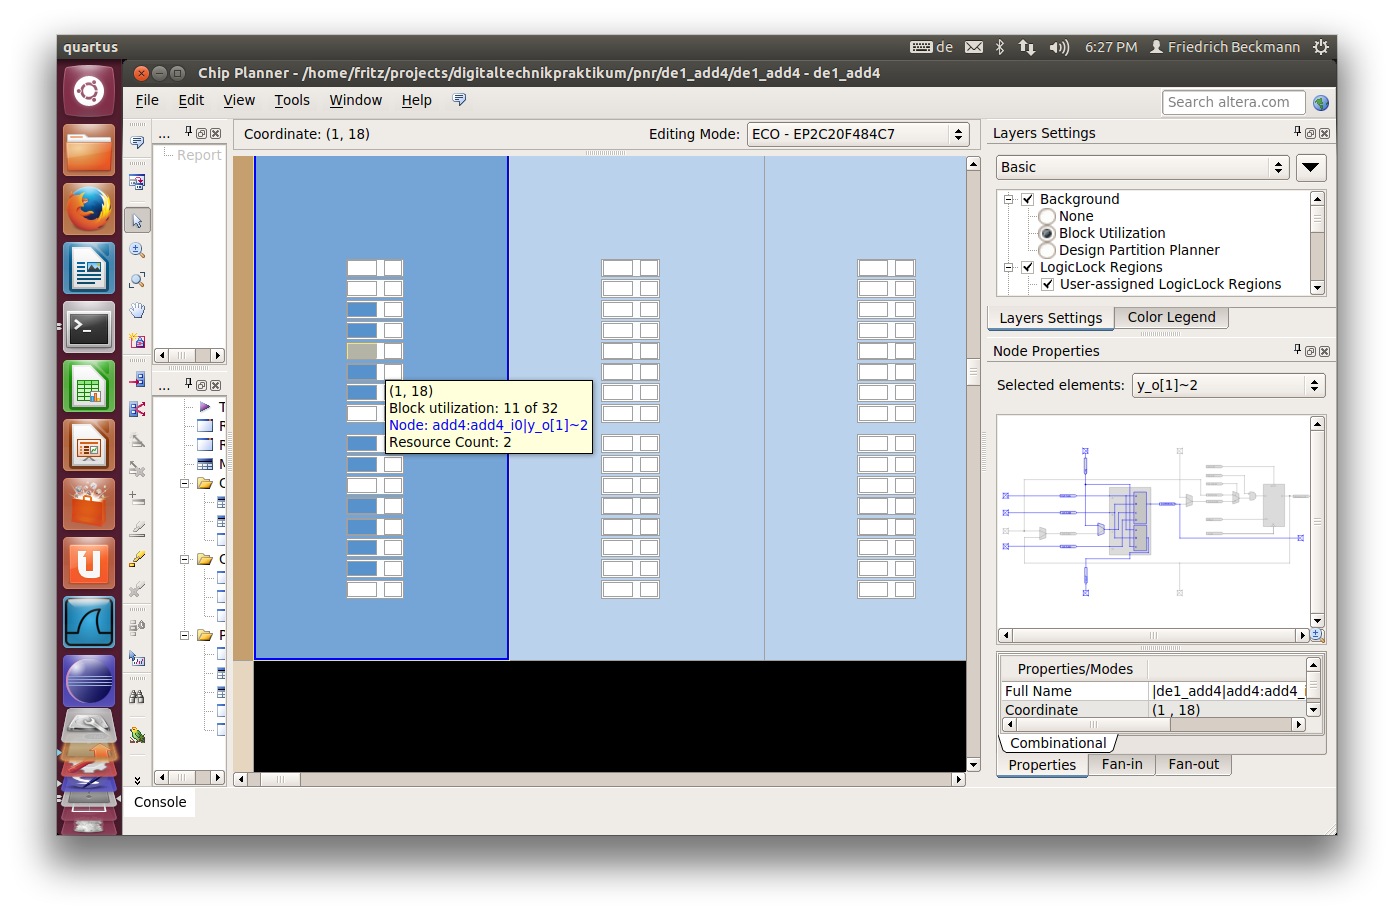Select the arrow selection tool
This screenshot has height=914, width=1394.
137,221
